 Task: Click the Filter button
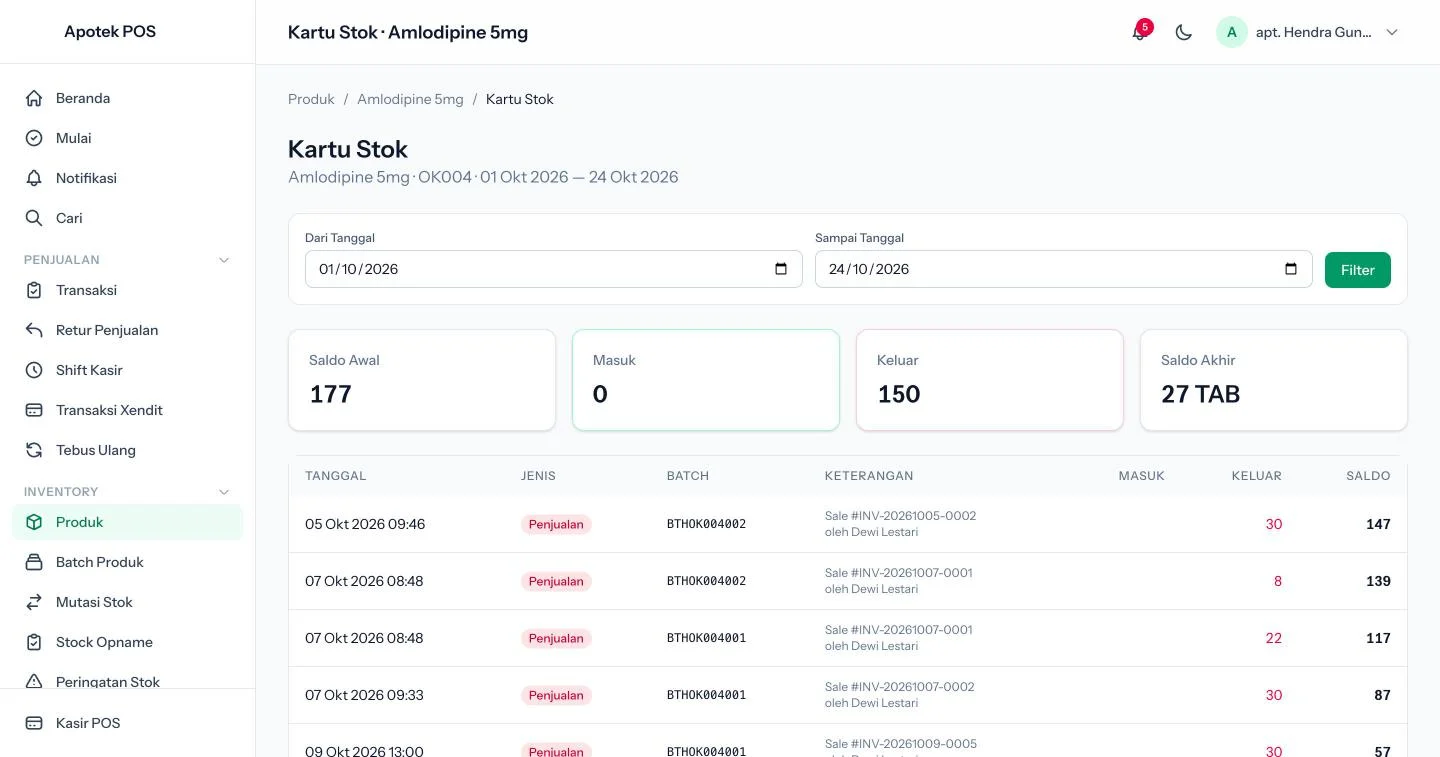(x=1358, y=270)
